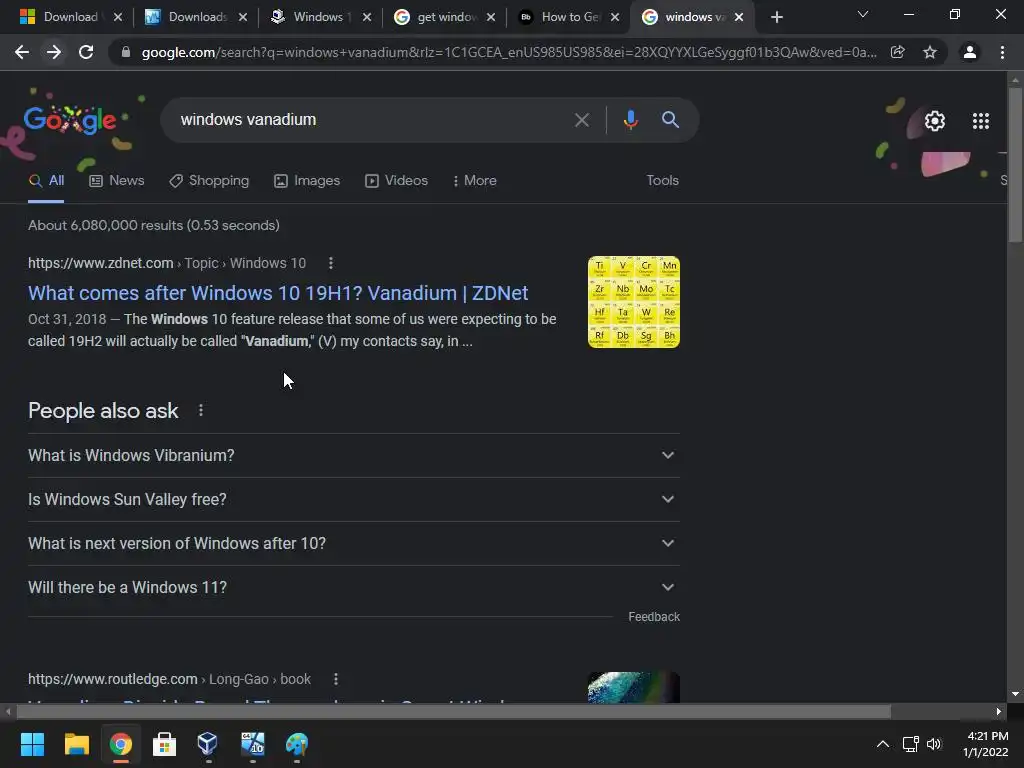
Task: Expand 'Is Windows Sun Valley free?' question
Action: tap(353, 499)
